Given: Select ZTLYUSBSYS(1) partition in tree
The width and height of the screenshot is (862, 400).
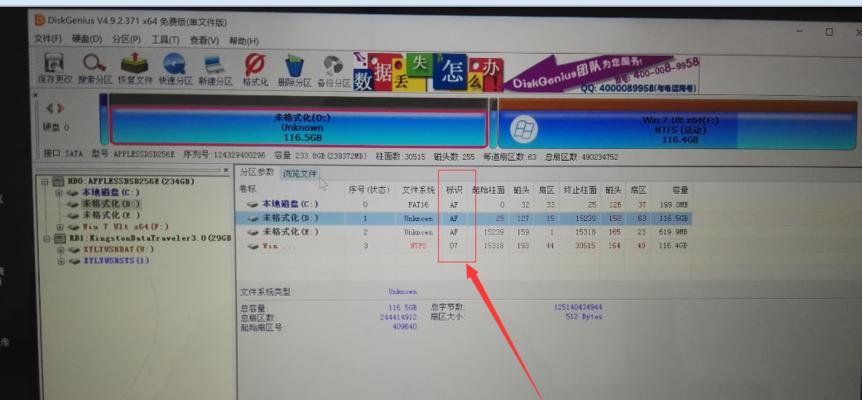Looking at the screenshot, I should (115, 260).
